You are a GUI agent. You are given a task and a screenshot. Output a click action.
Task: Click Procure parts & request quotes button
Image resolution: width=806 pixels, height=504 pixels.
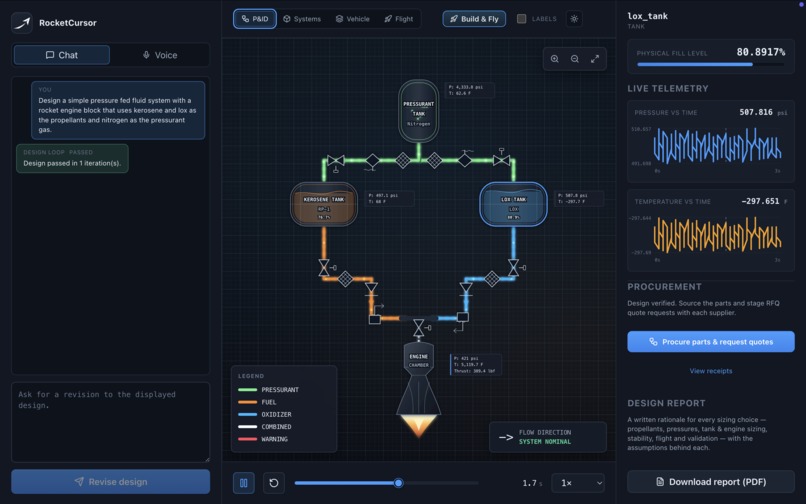711,341
